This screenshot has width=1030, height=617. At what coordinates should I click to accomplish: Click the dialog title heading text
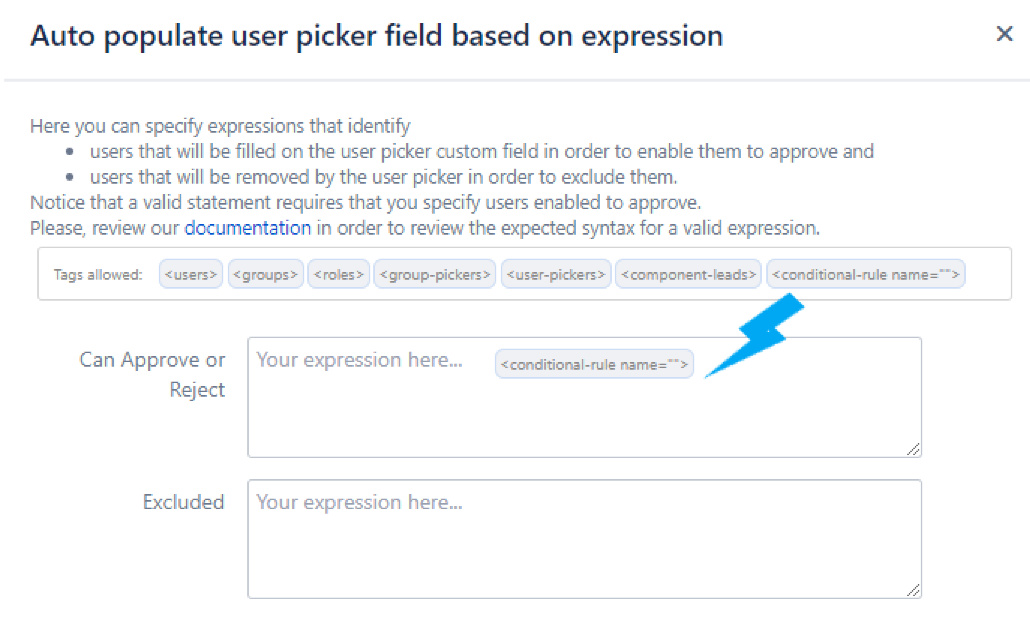[x=376, y=36]
